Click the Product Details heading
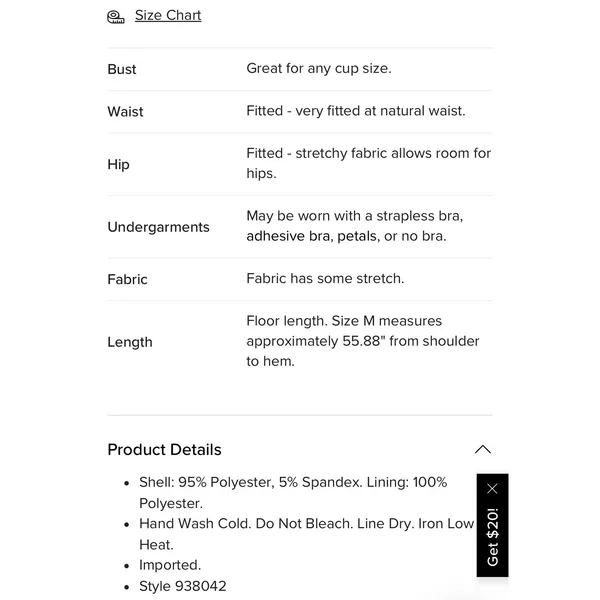The width and height of the screenshot is (600, 600). tap(165, 450)
